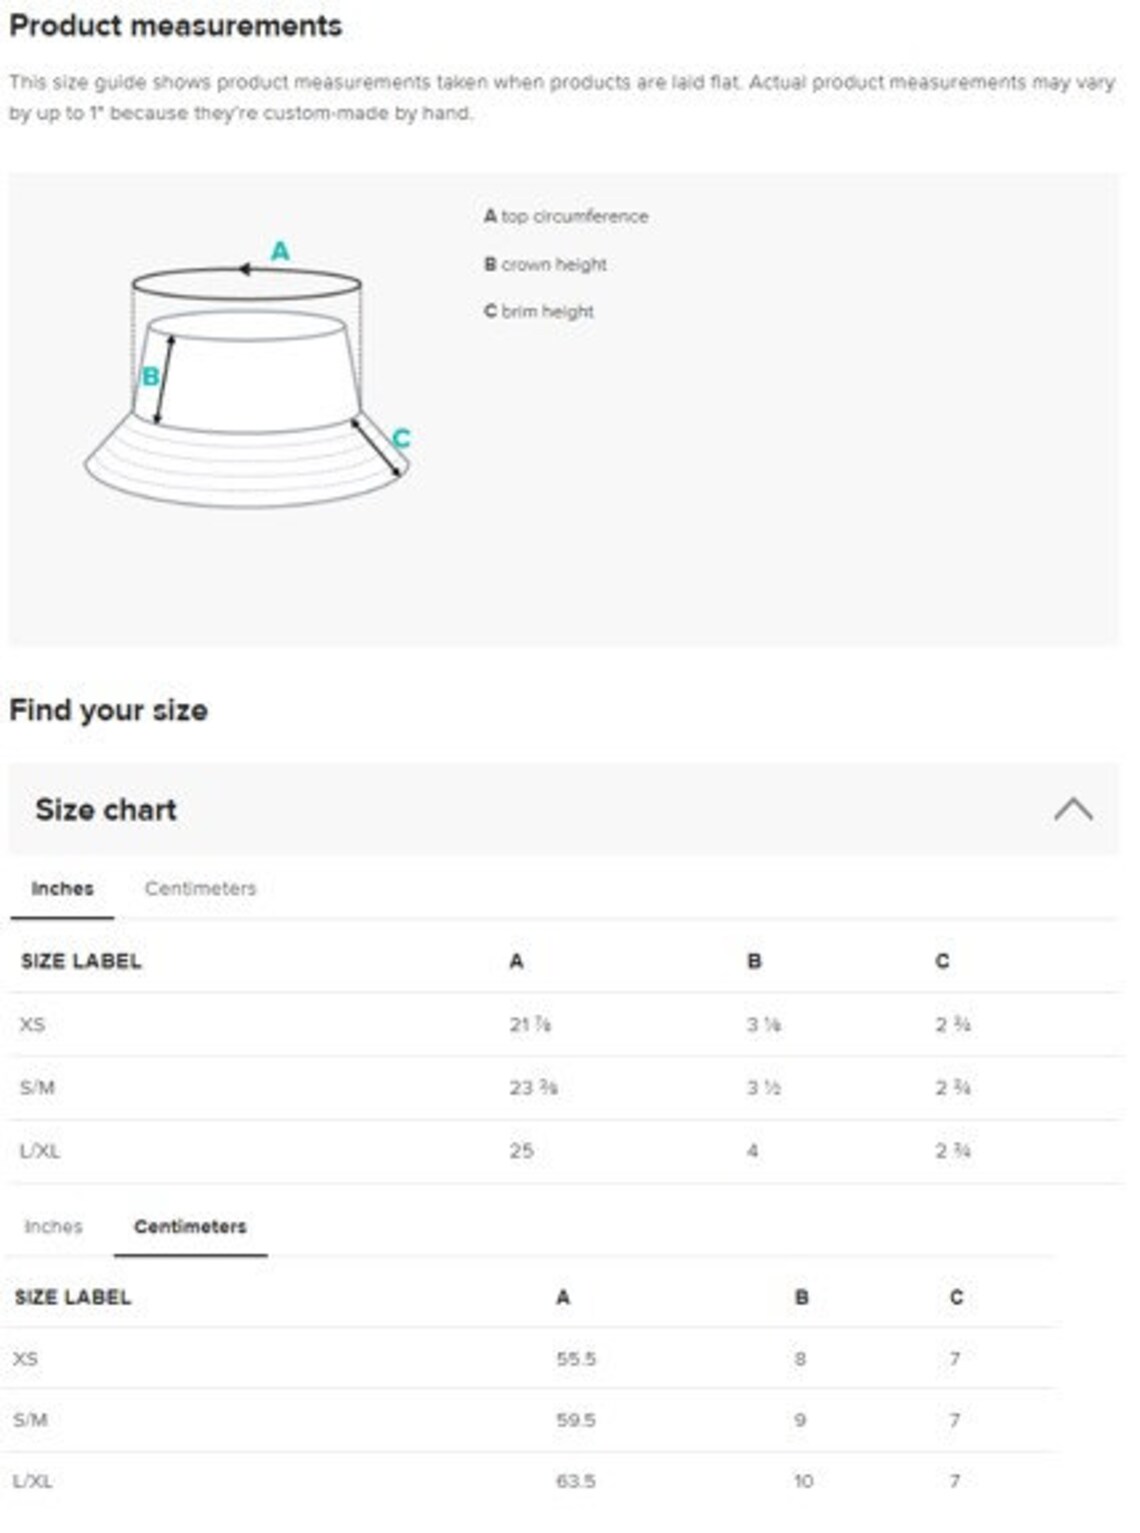Select the upper Inches tab
Viewport: 1140px width, 1533px height.
62,888
